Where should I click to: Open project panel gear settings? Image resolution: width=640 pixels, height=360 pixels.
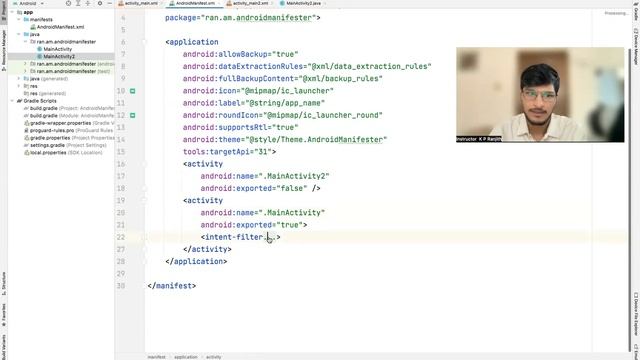coord(100,3)
